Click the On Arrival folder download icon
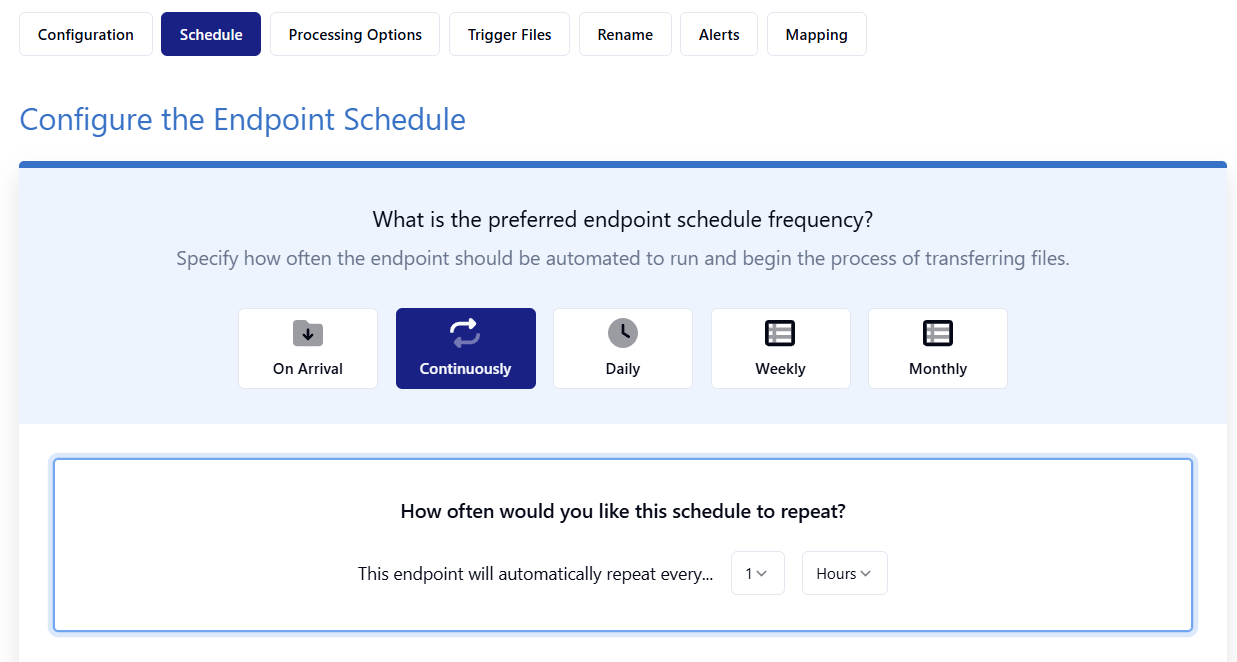1237x662 pixels. (308, 333)
